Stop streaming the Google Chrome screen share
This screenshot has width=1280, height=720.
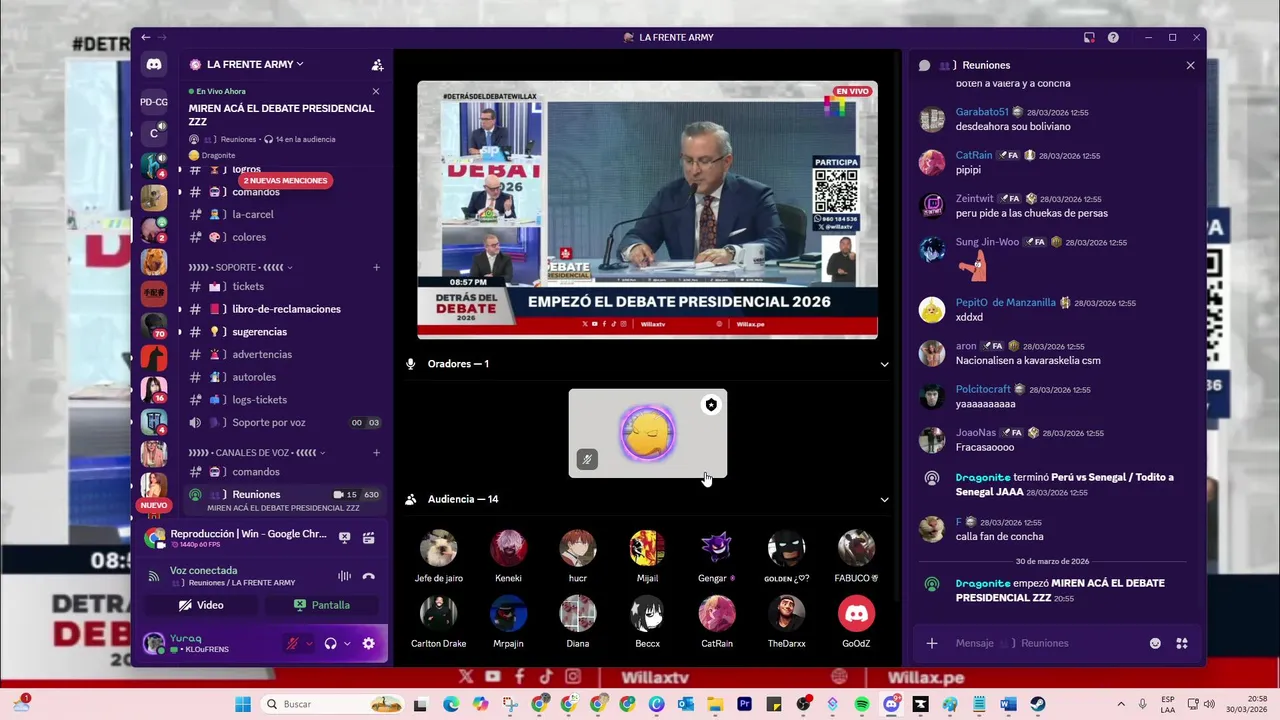[345, 537]
